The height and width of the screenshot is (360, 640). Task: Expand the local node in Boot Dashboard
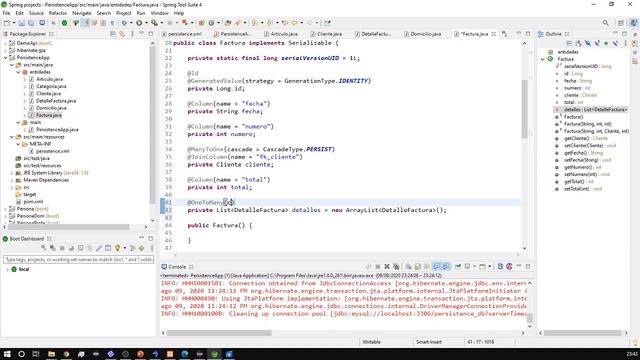(x=7, y=269)
